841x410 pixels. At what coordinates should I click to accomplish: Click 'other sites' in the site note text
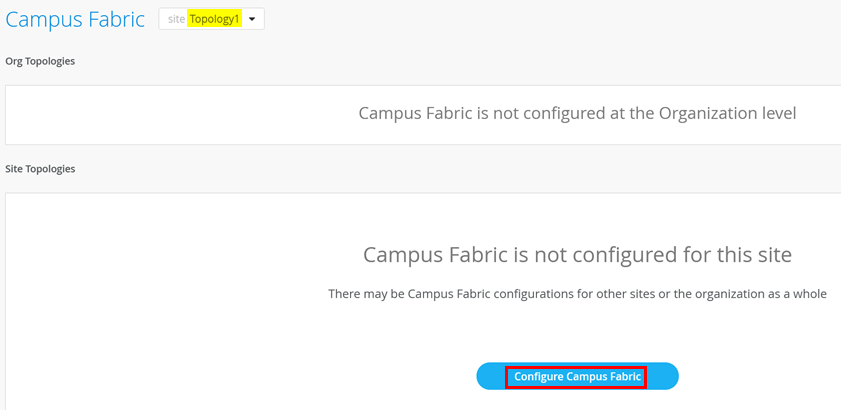pos(624,294)
